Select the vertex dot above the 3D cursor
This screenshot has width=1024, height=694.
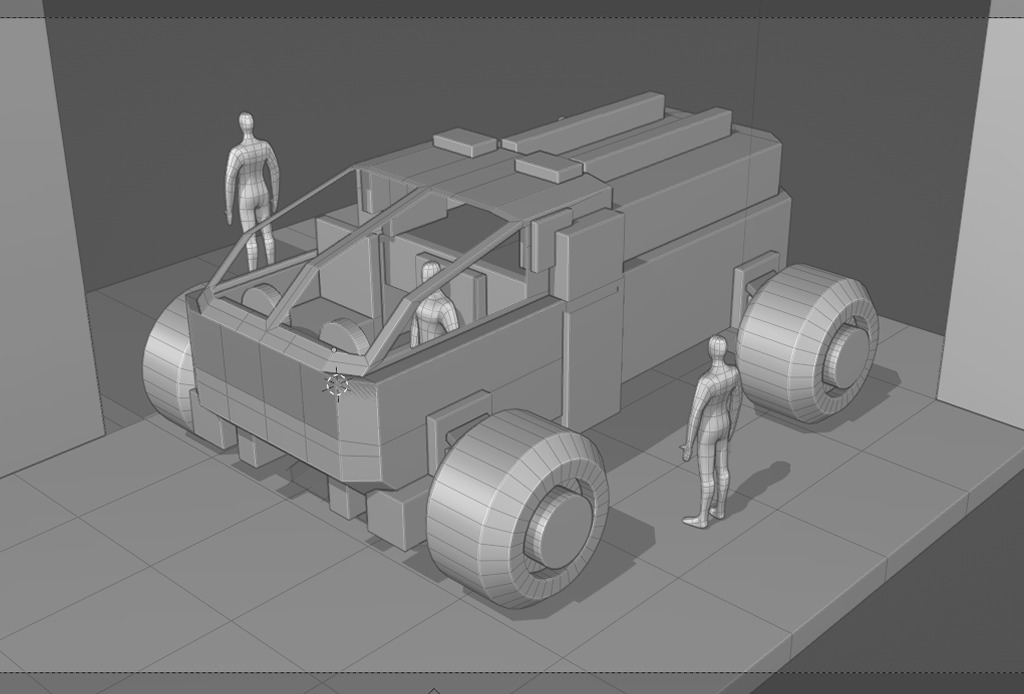pos(334,350)
